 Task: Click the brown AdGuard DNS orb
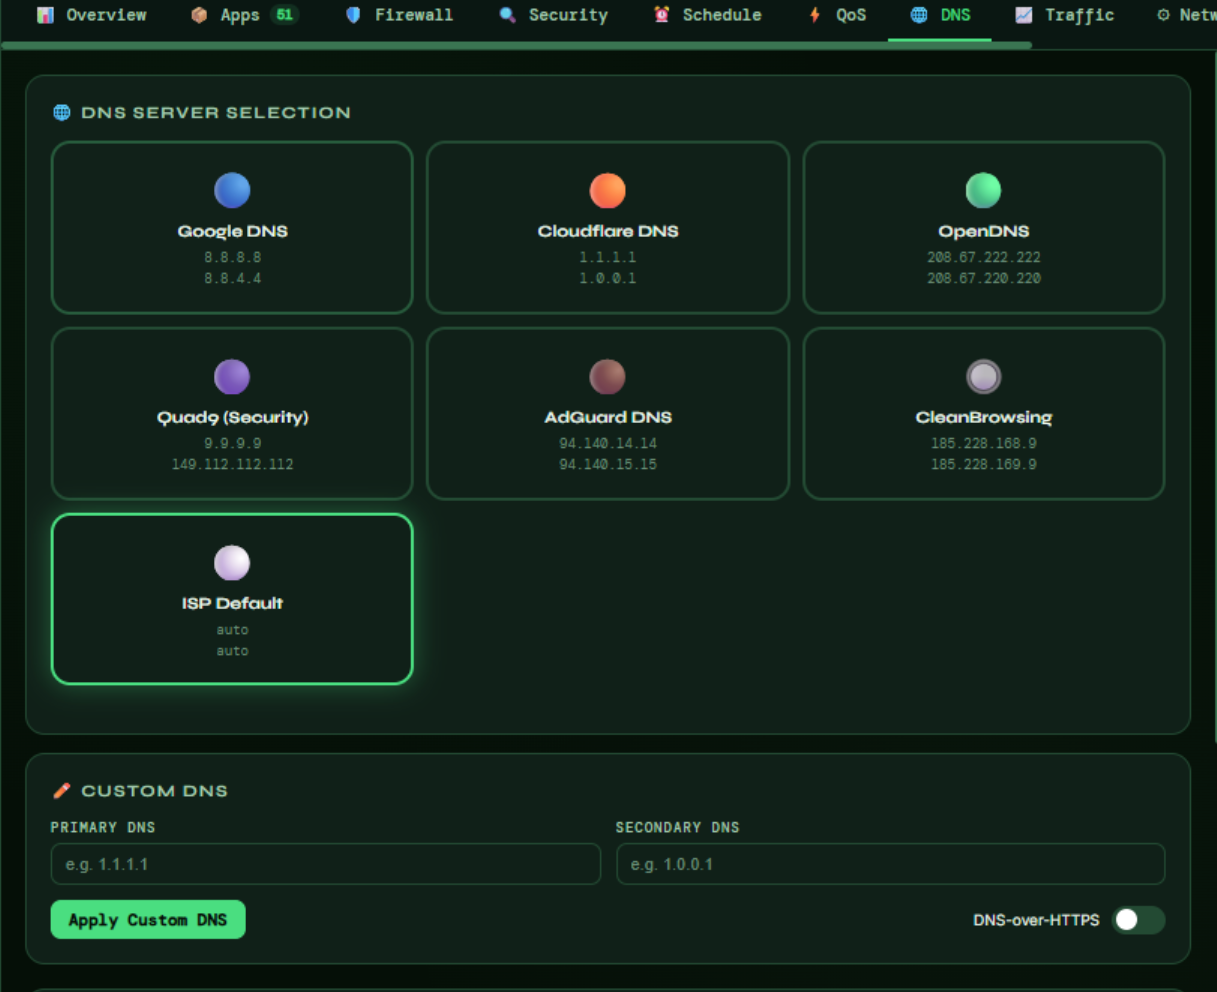608,376
